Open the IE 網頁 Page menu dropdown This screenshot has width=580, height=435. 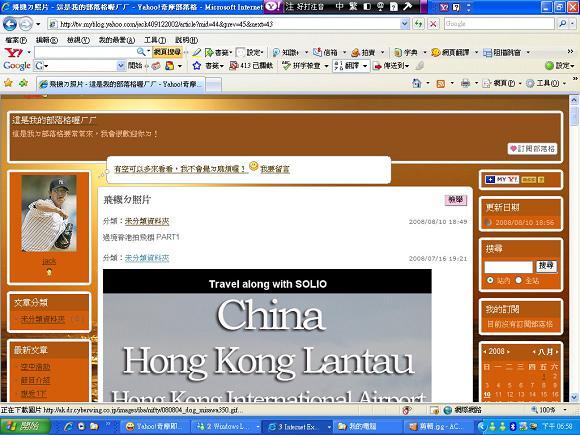[520, 84]
